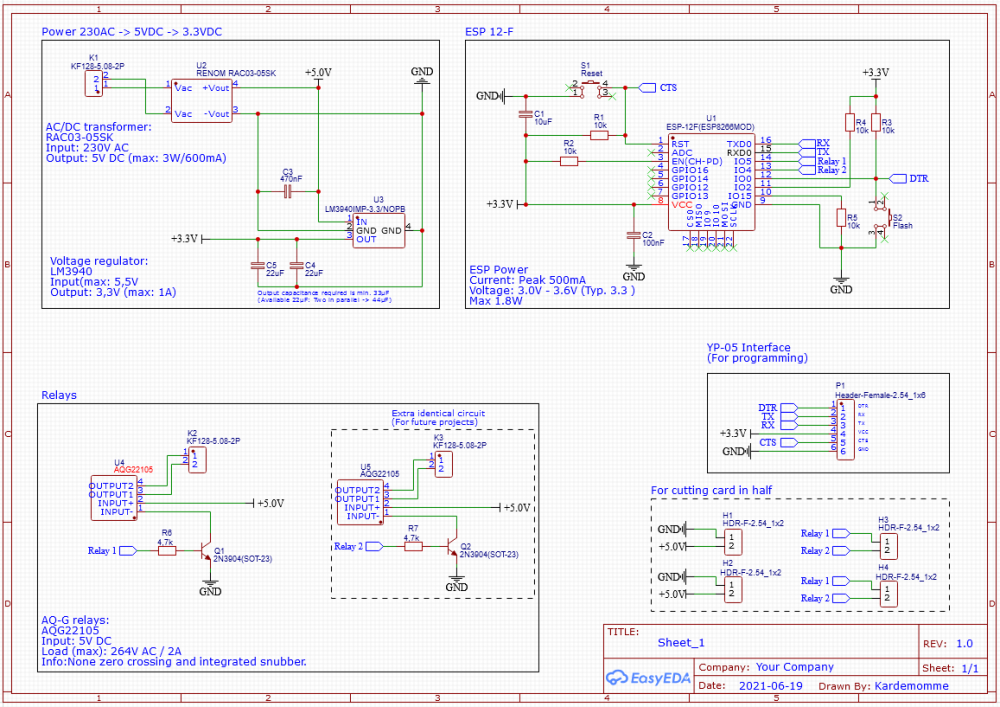Click the Your Company text field
This screenshot has width=1000, height=707.
click(x=794, y=667)
